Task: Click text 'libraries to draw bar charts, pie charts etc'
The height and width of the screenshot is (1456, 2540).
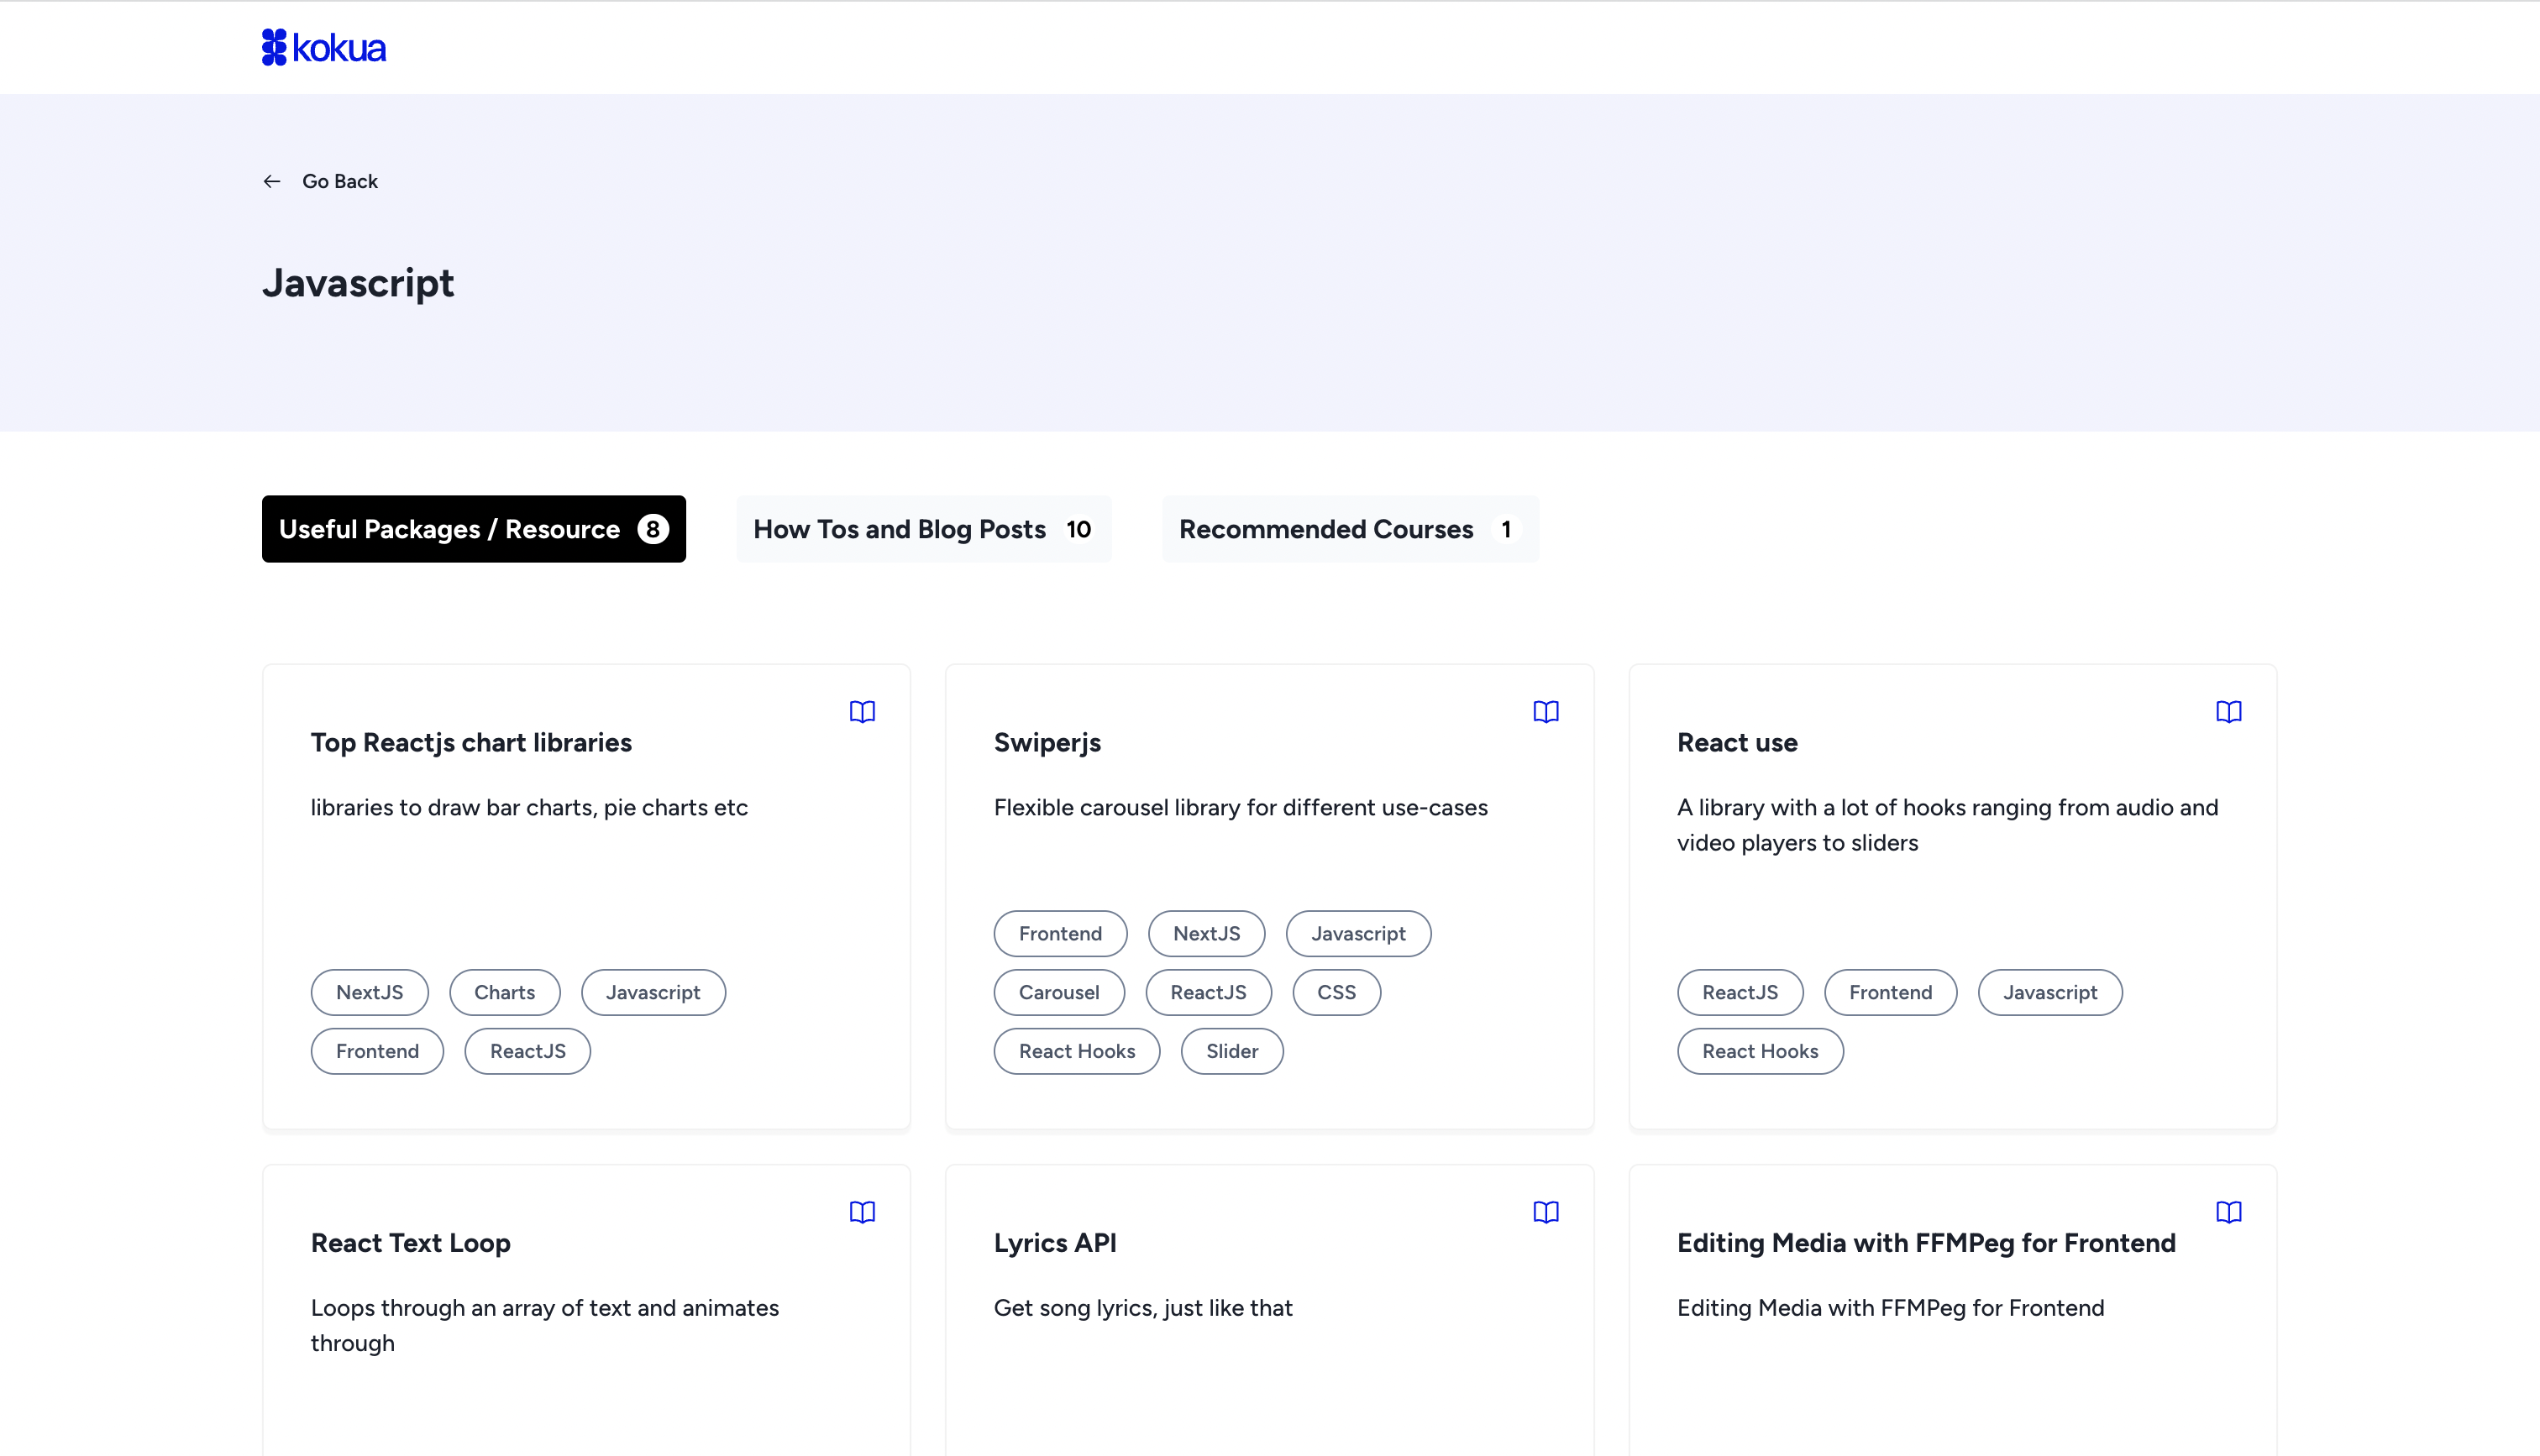Action: click(529, 807)
